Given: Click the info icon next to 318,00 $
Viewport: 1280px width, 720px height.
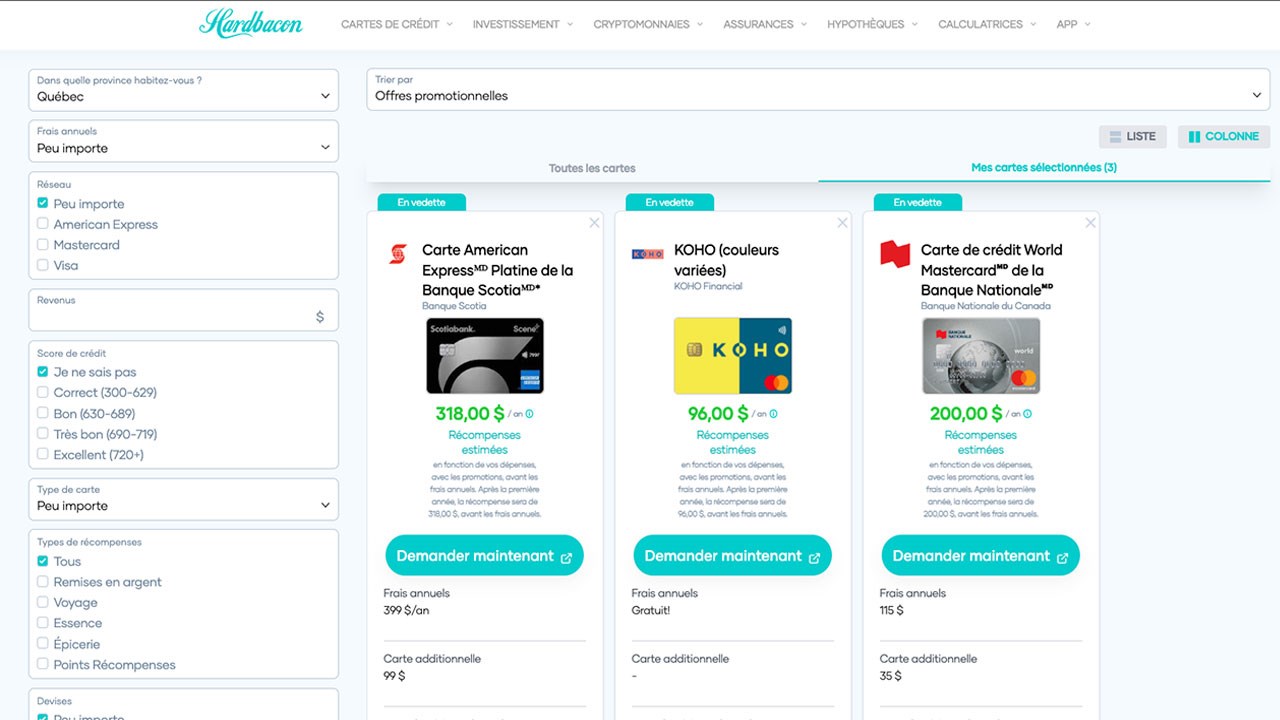Looking at the screenshot, I should pos(529,414).
